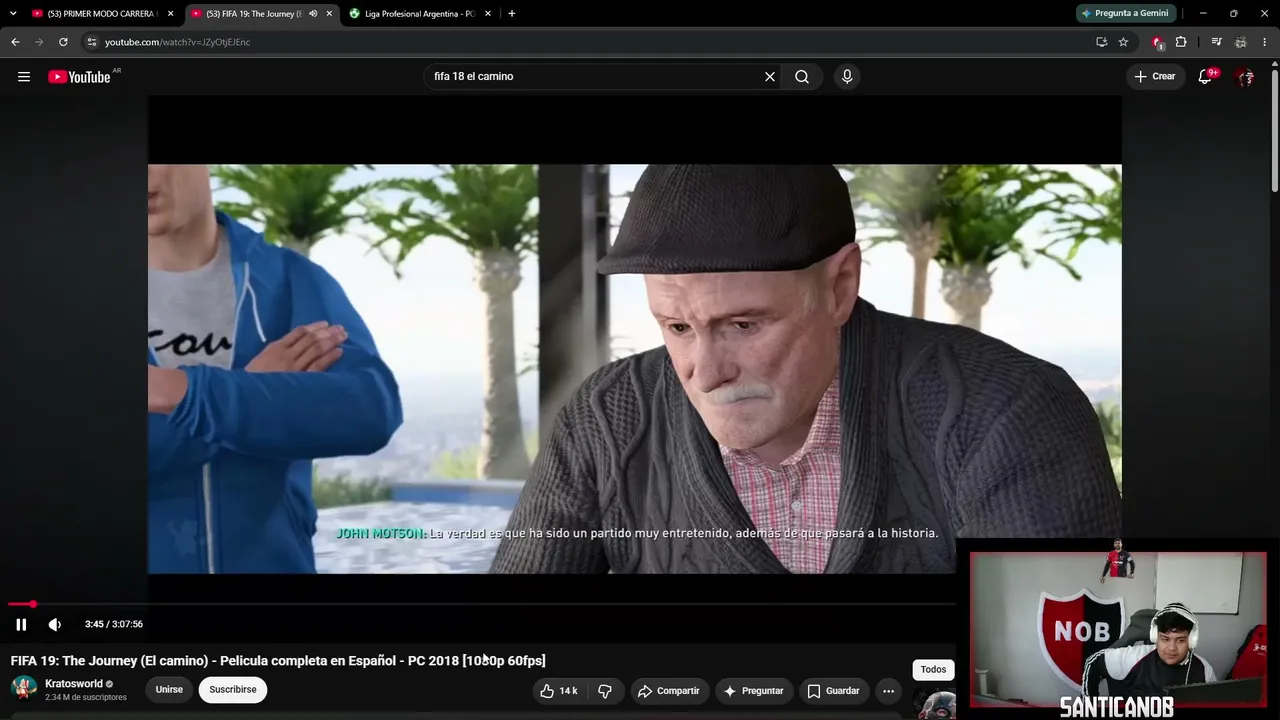This screenshot has width=1280, height=720.
Task: Open the YouTube account avatar menu
Action: point(1245,77)
